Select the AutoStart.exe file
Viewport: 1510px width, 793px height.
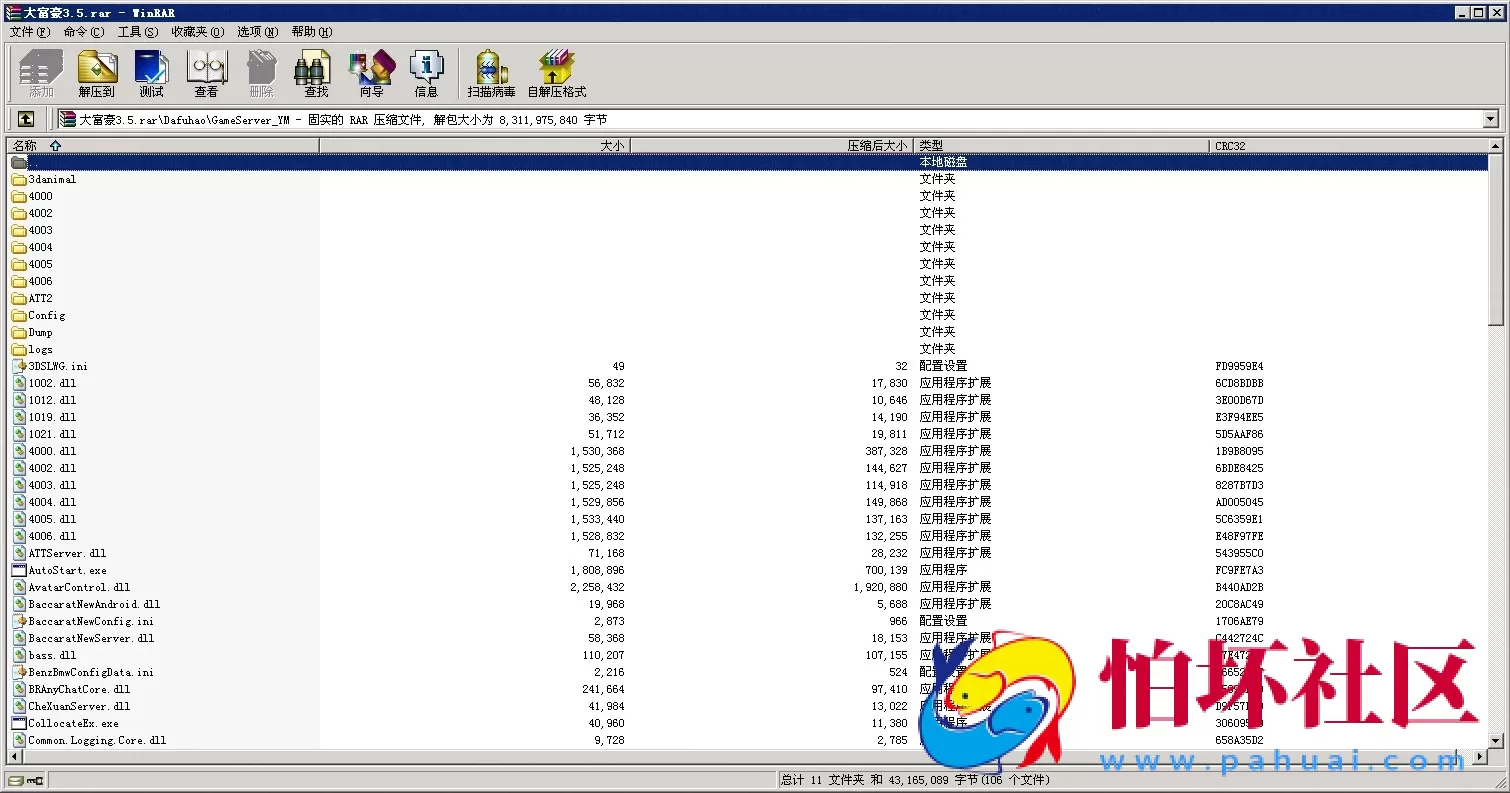[66, 570]
